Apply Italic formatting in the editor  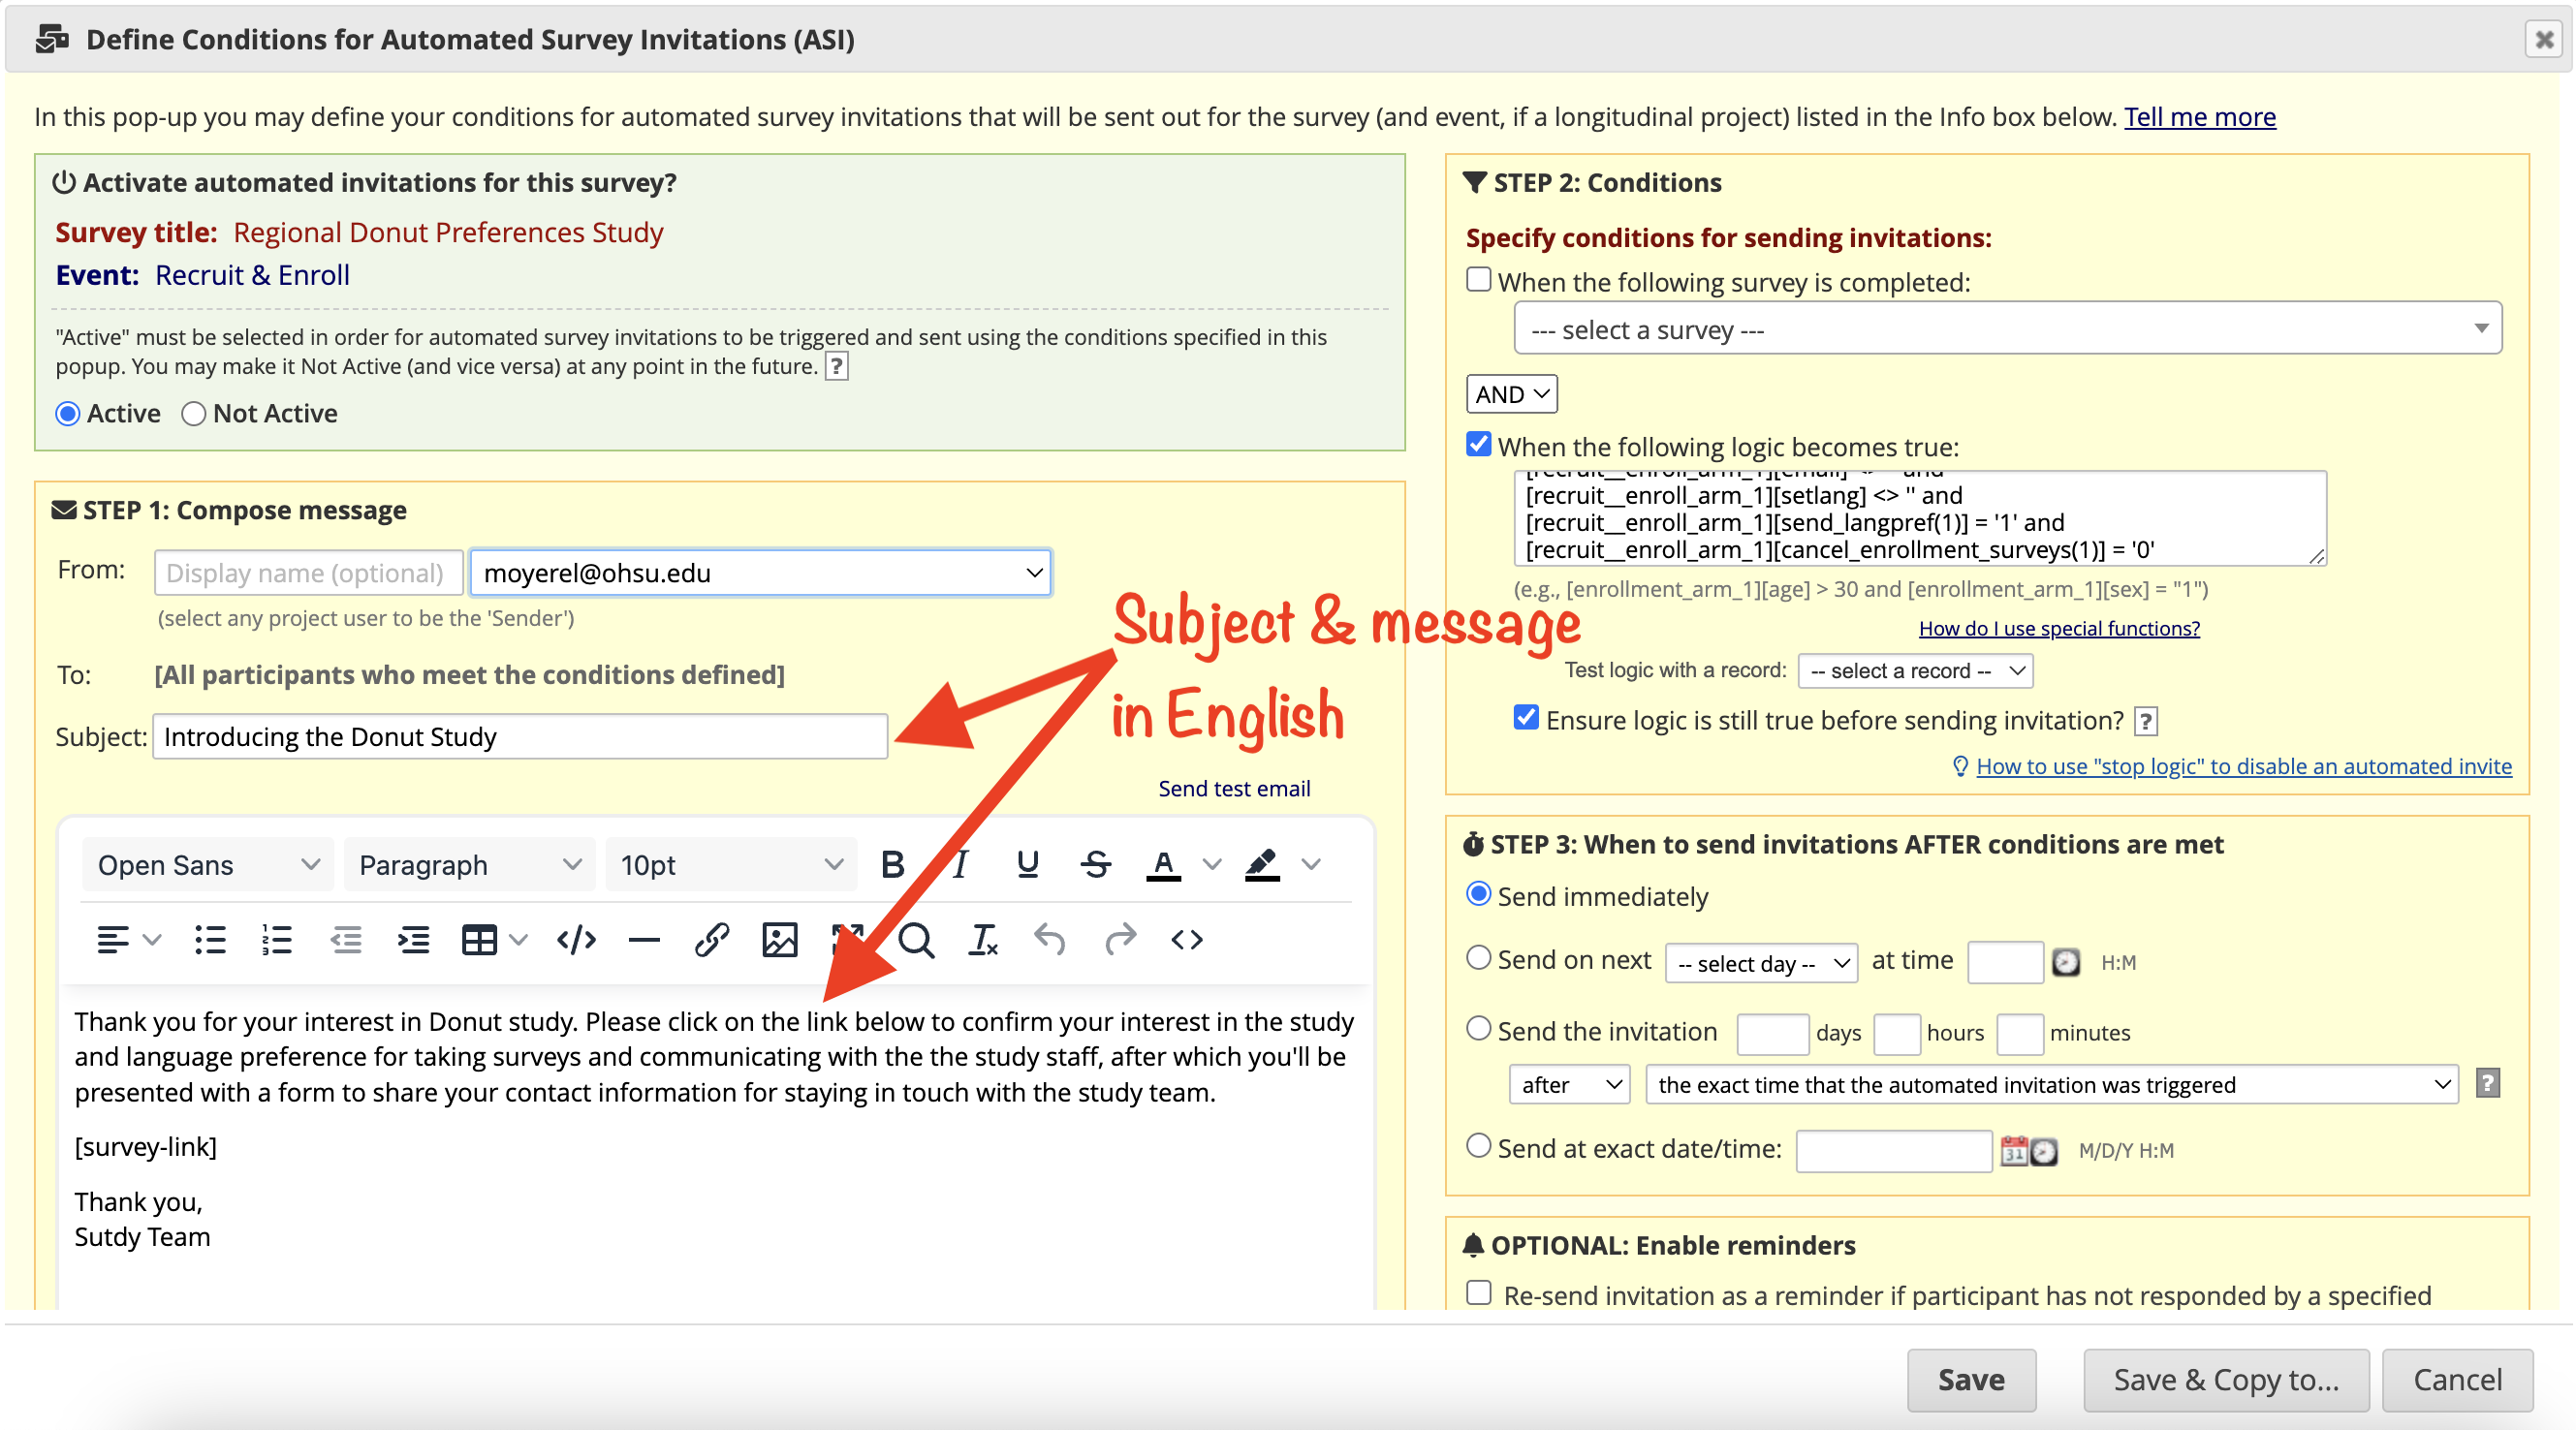(x=960, y=864)
